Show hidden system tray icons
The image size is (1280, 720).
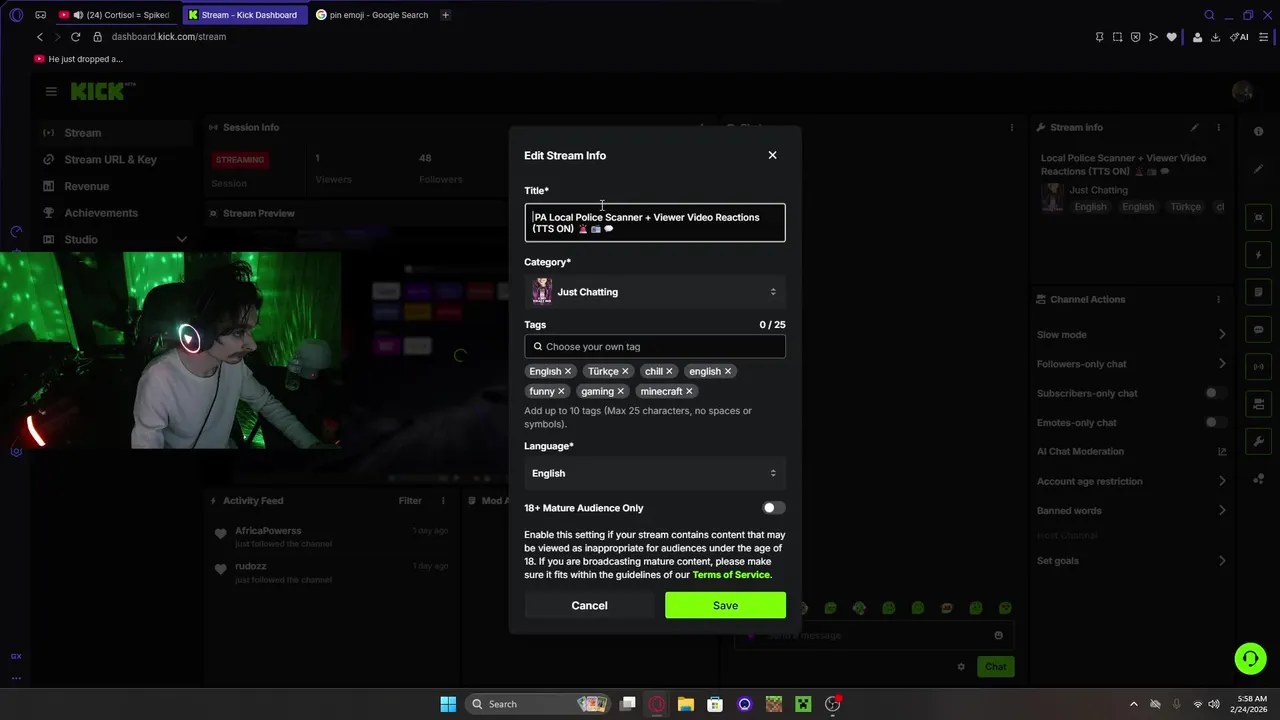point(1133,704)
